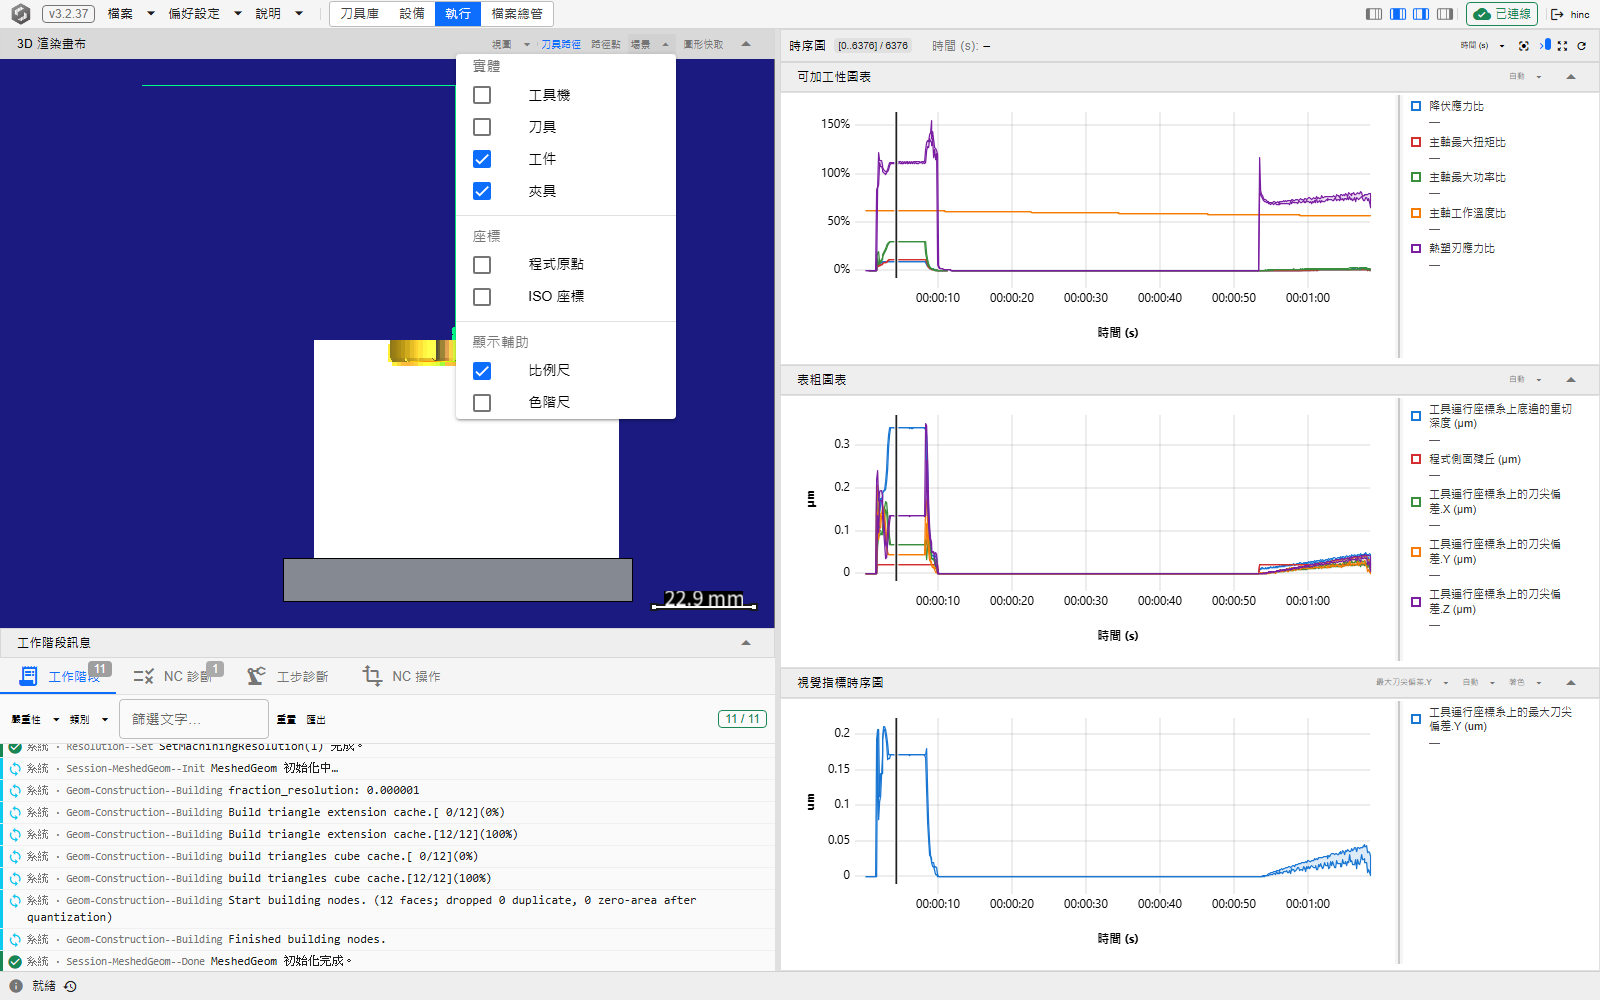Click the info icon next to 就緒

point(16,986)
